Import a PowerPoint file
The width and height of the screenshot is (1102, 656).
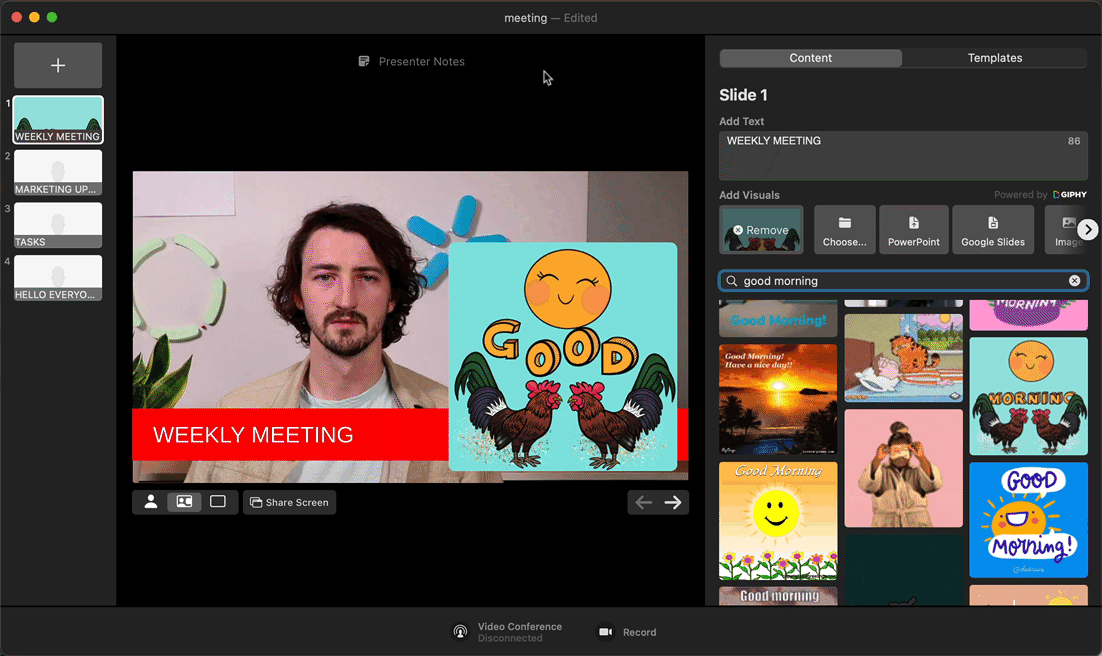click(914, 230)
